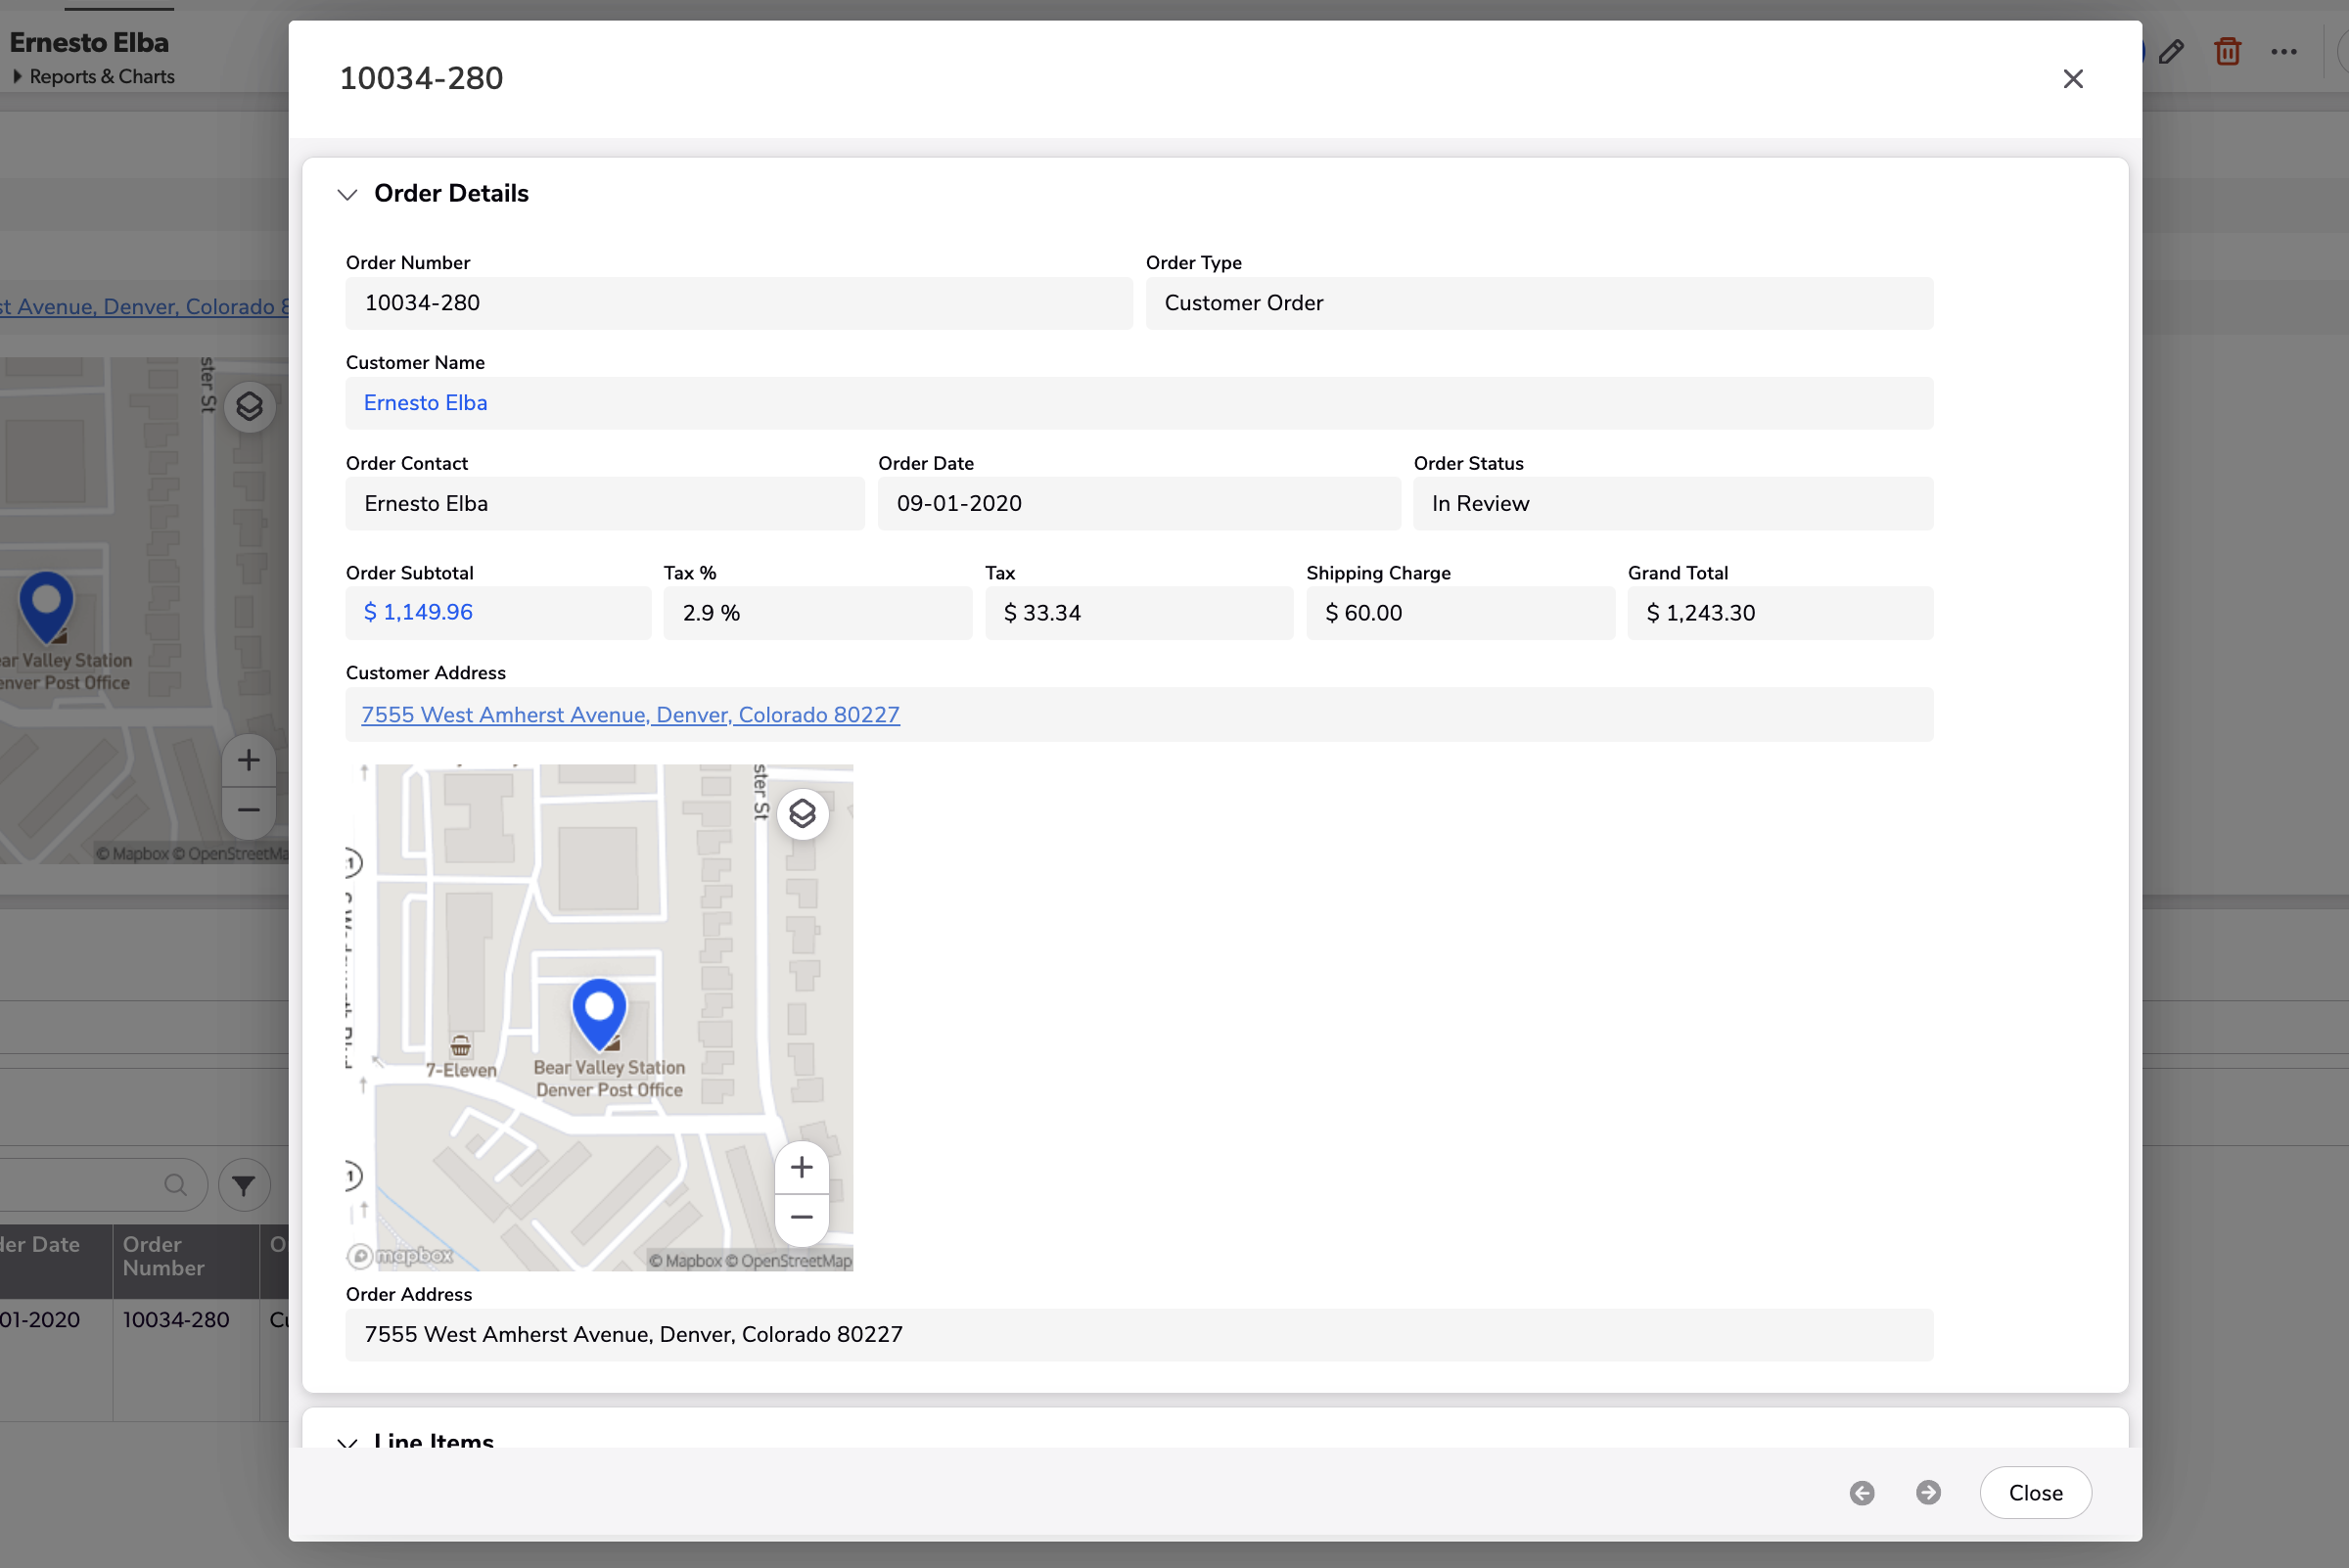
Task: Go to the next record with the forward arrow
Action: pos(1929,1492)
